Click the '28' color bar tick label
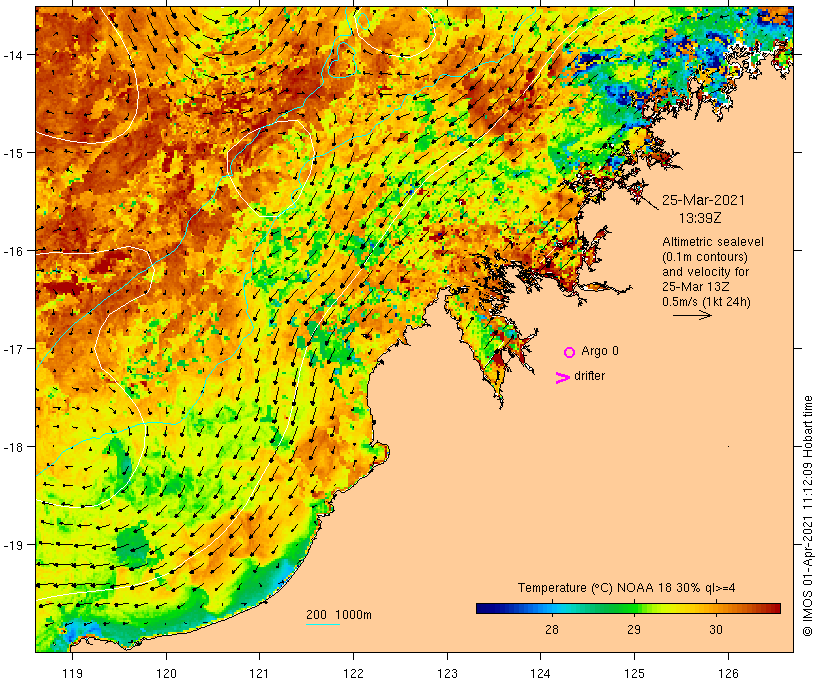This screenshot has width=820, height=680. click(552, 630)
